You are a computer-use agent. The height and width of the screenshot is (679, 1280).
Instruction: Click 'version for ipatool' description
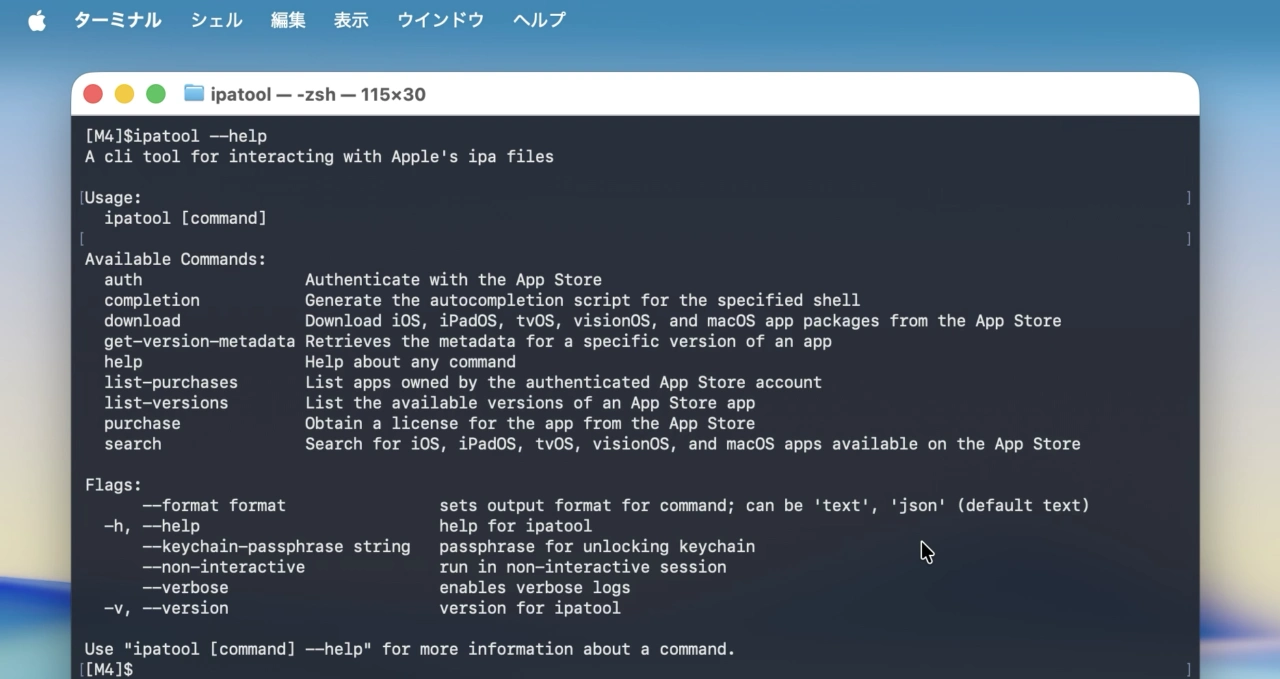pos(530,608)
